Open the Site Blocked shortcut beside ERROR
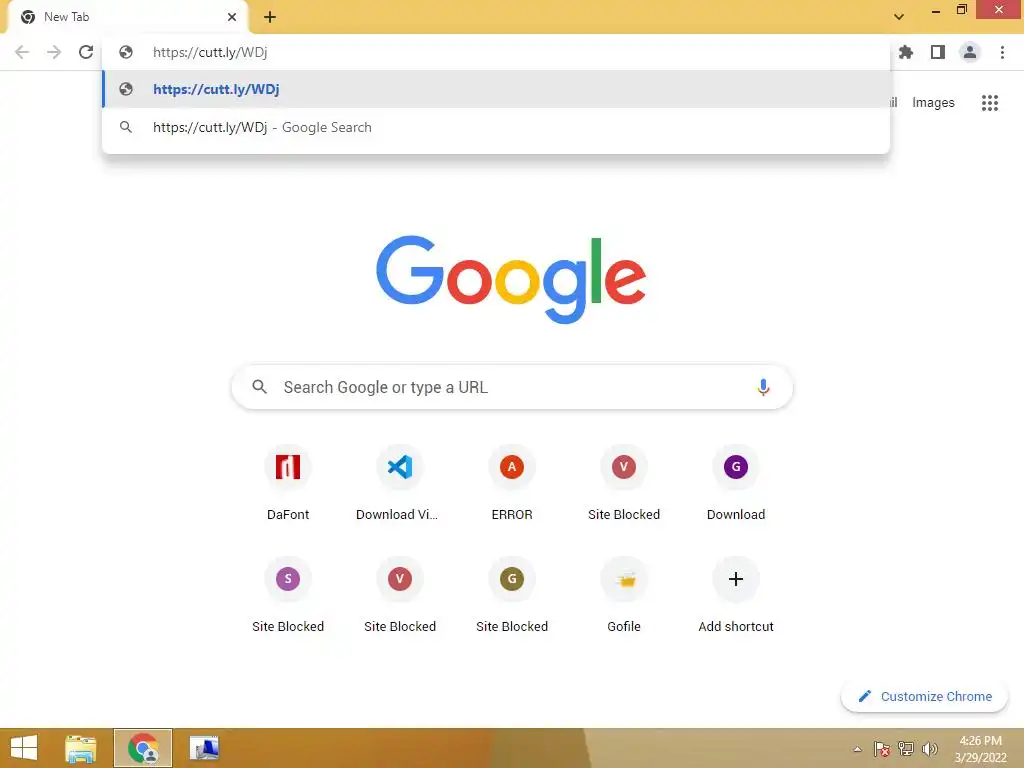 tap(624, 482)
